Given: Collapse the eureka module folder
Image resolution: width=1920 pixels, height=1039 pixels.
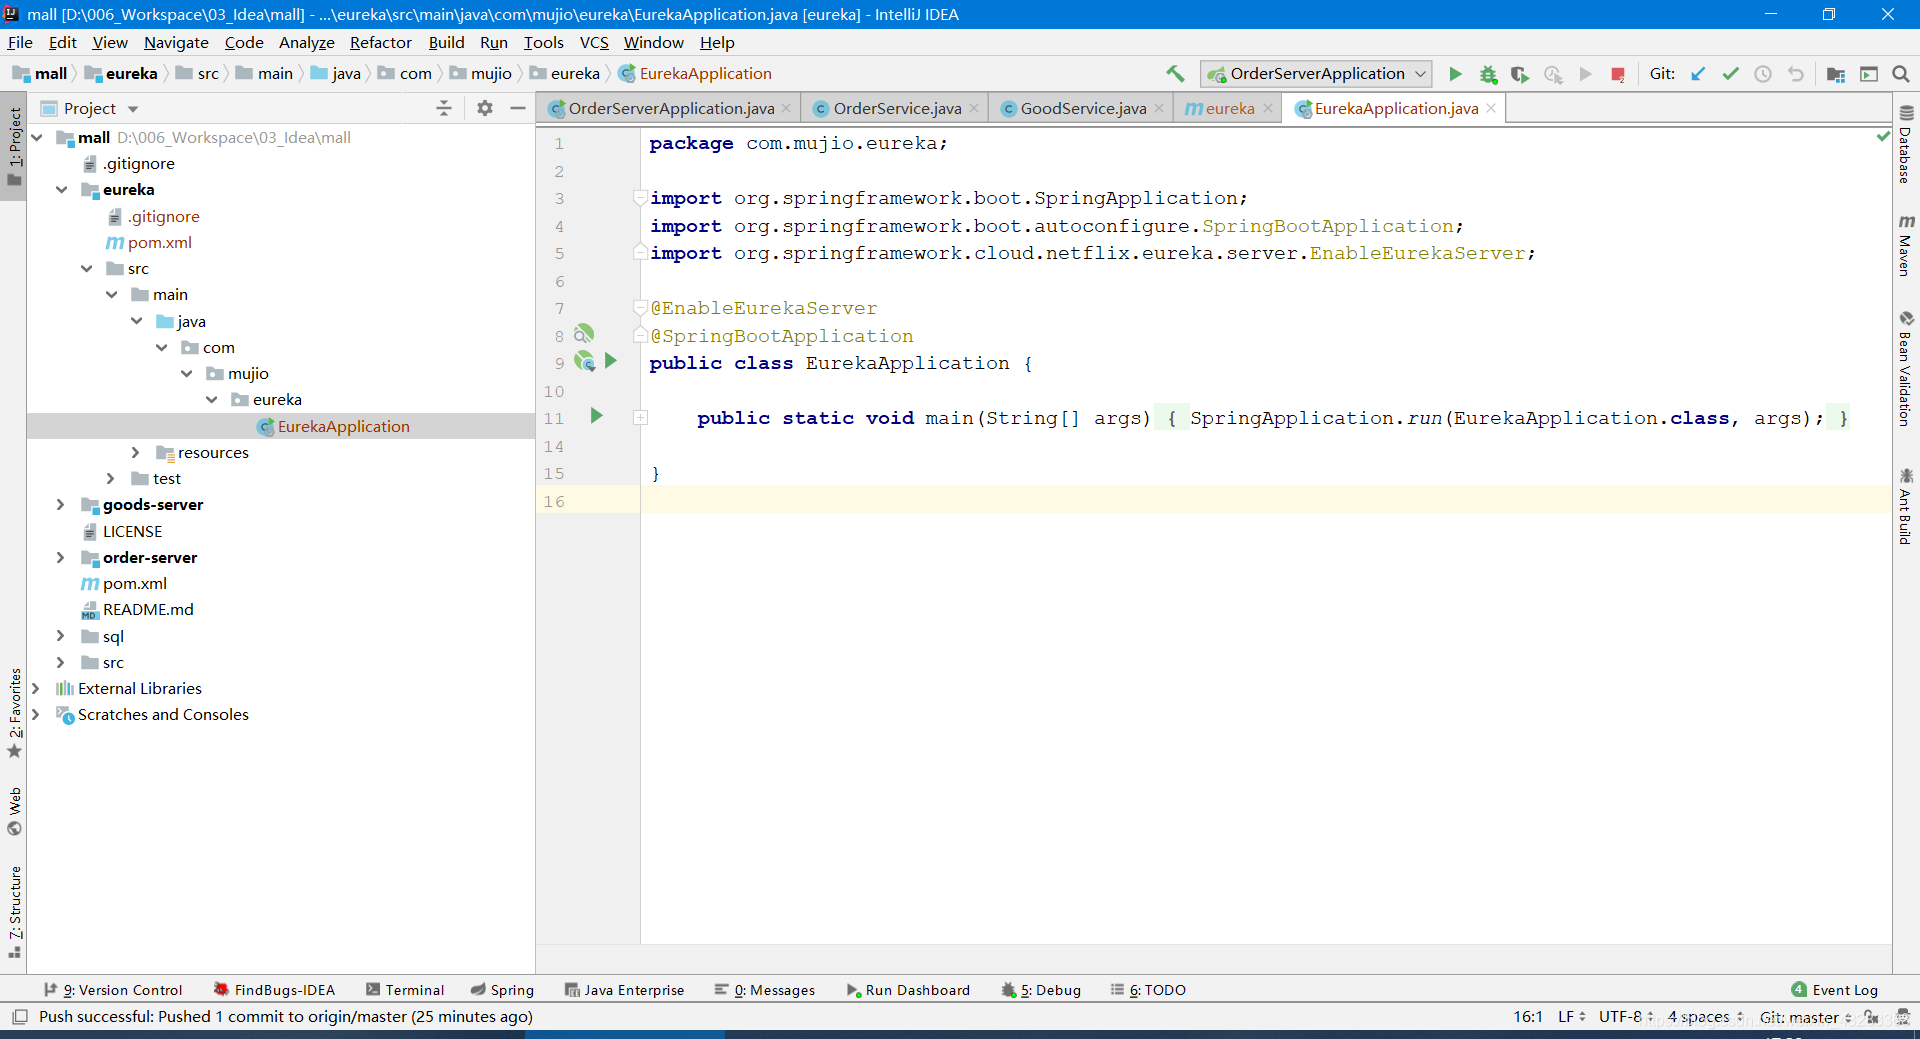Looking at the screenshot, I should tap(62, 189).
